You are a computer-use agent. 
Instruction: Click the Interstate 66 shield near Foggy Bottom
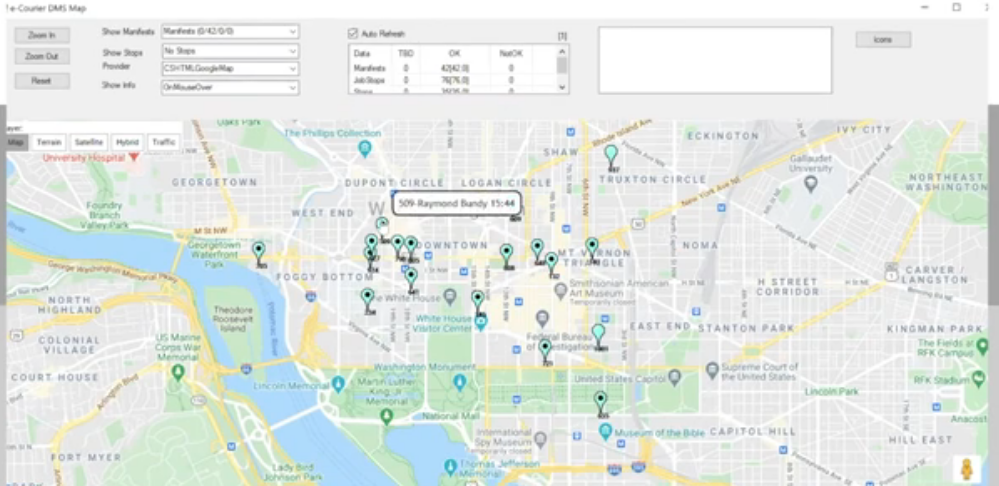[310, 296]
